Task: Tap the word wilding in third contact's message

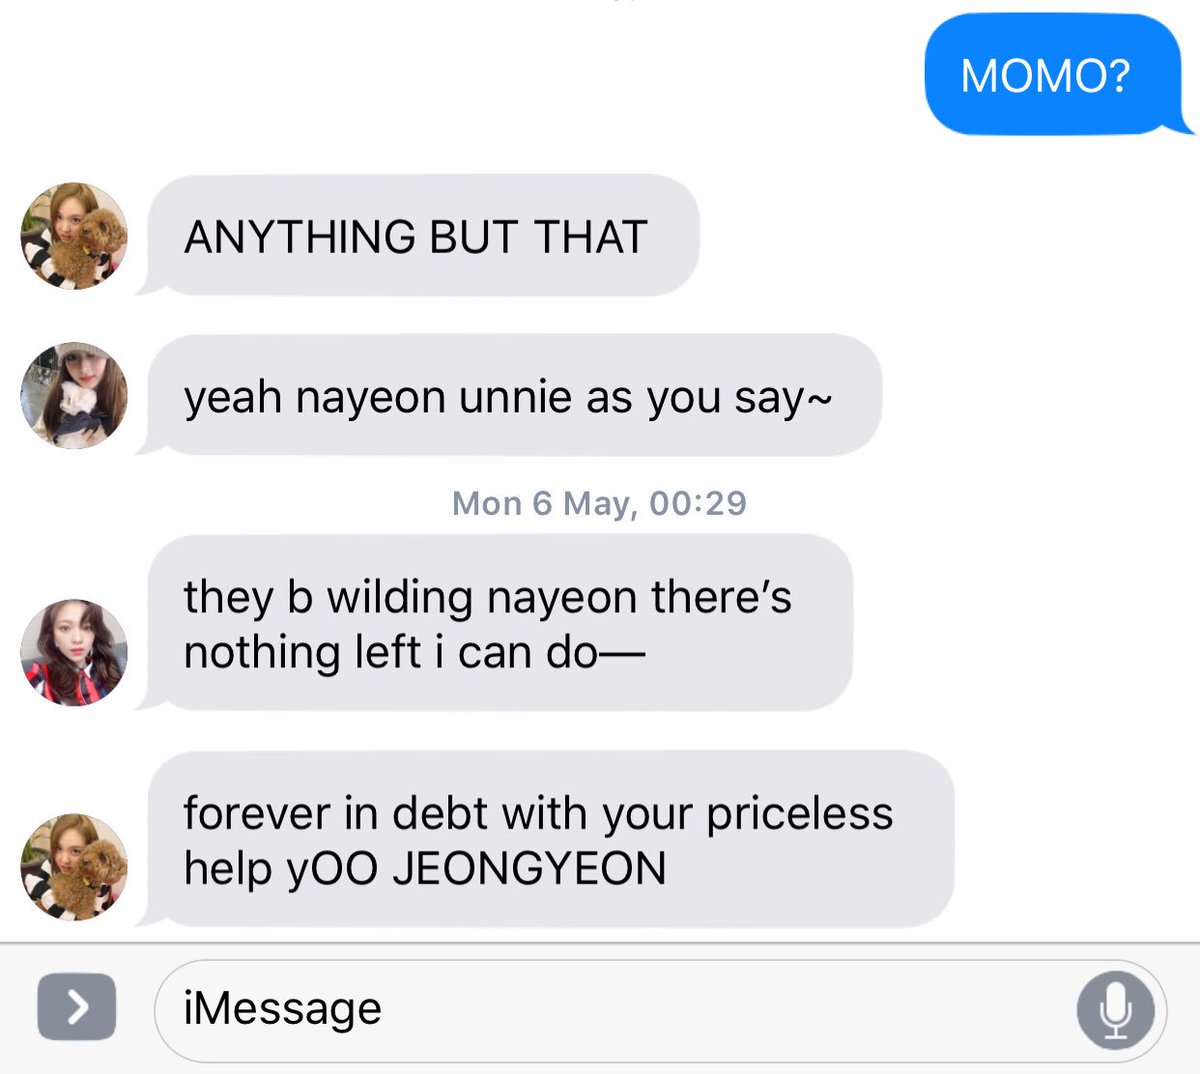Action: pyautogui.click(x=400, y=599)
